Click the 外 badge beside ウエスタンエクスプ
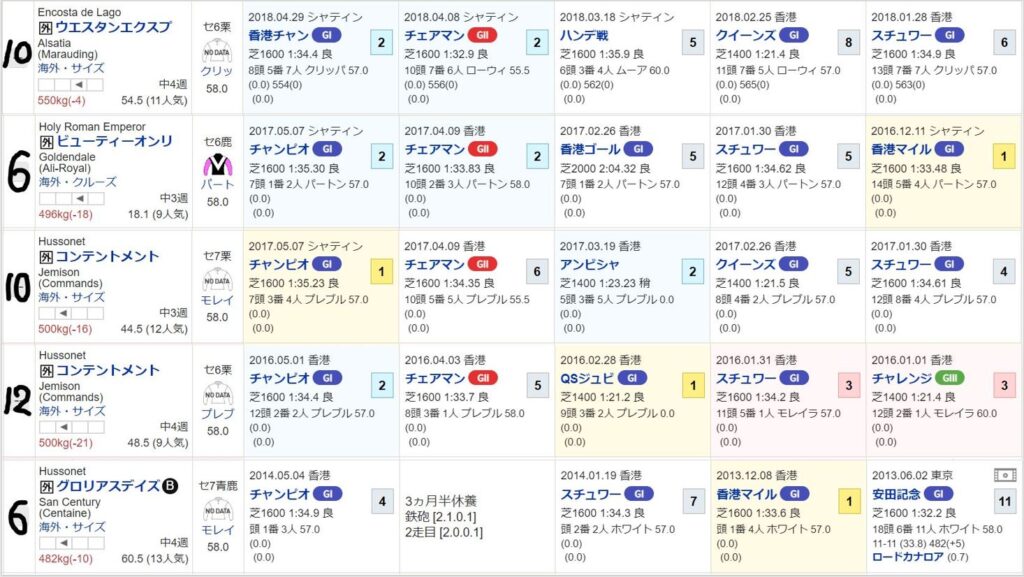Image resolution: width=1024 pixels, height=577 pixels. (x=46, y=28)
